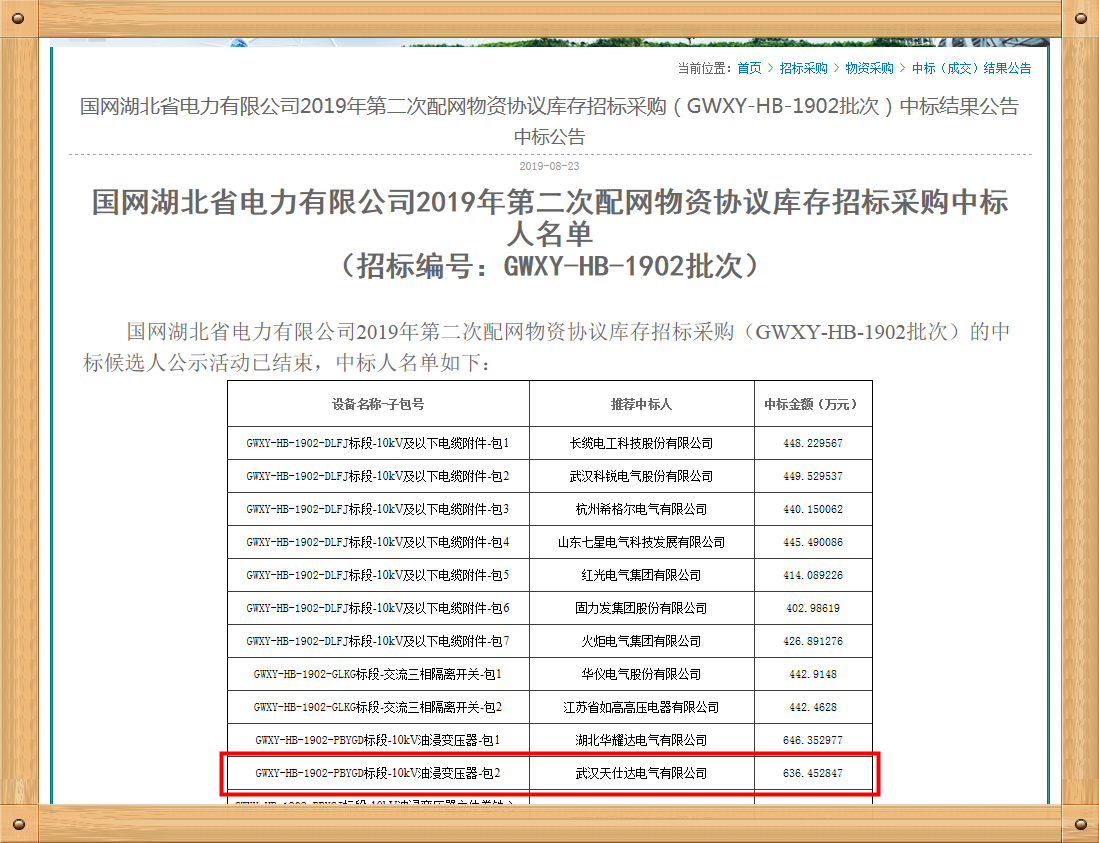Image resolution: width=1099 pixels, height=843 pixels.
Task: Select cell 交流三相隔离开关-包2
Action: coord(378,707)
